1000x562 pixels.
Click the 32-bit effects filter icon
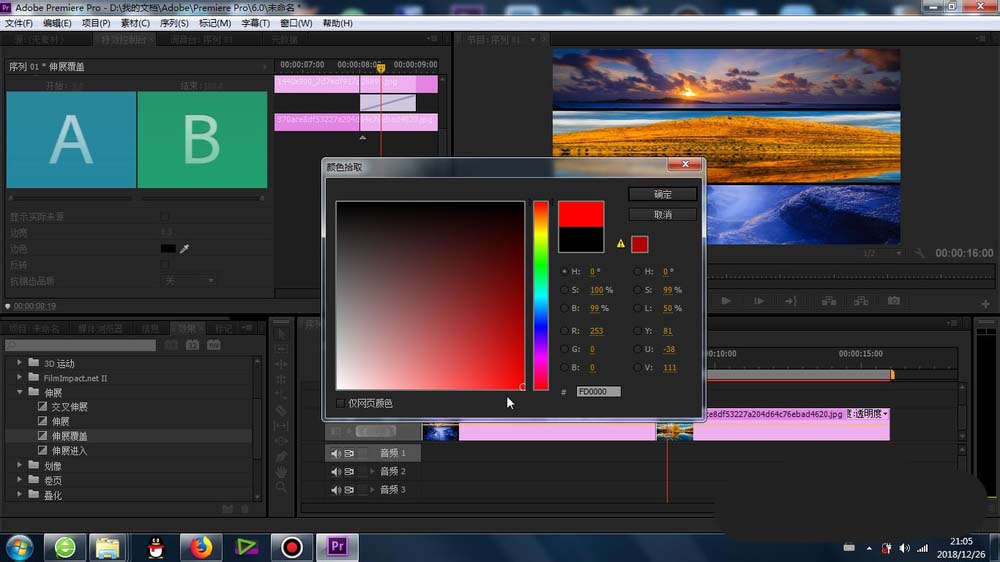tap(192, 345)
